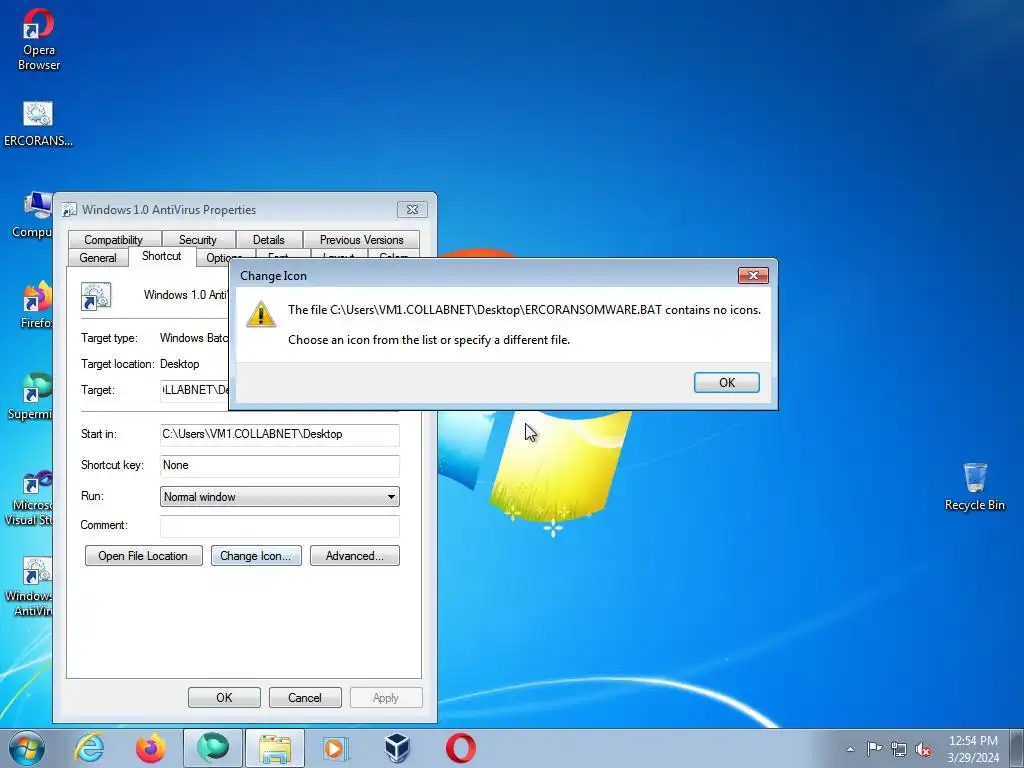Screen dimensions: 1024x768
Task: Switch to the Compatibility tab
Action: pyautogui.click(x=114, y=240)
